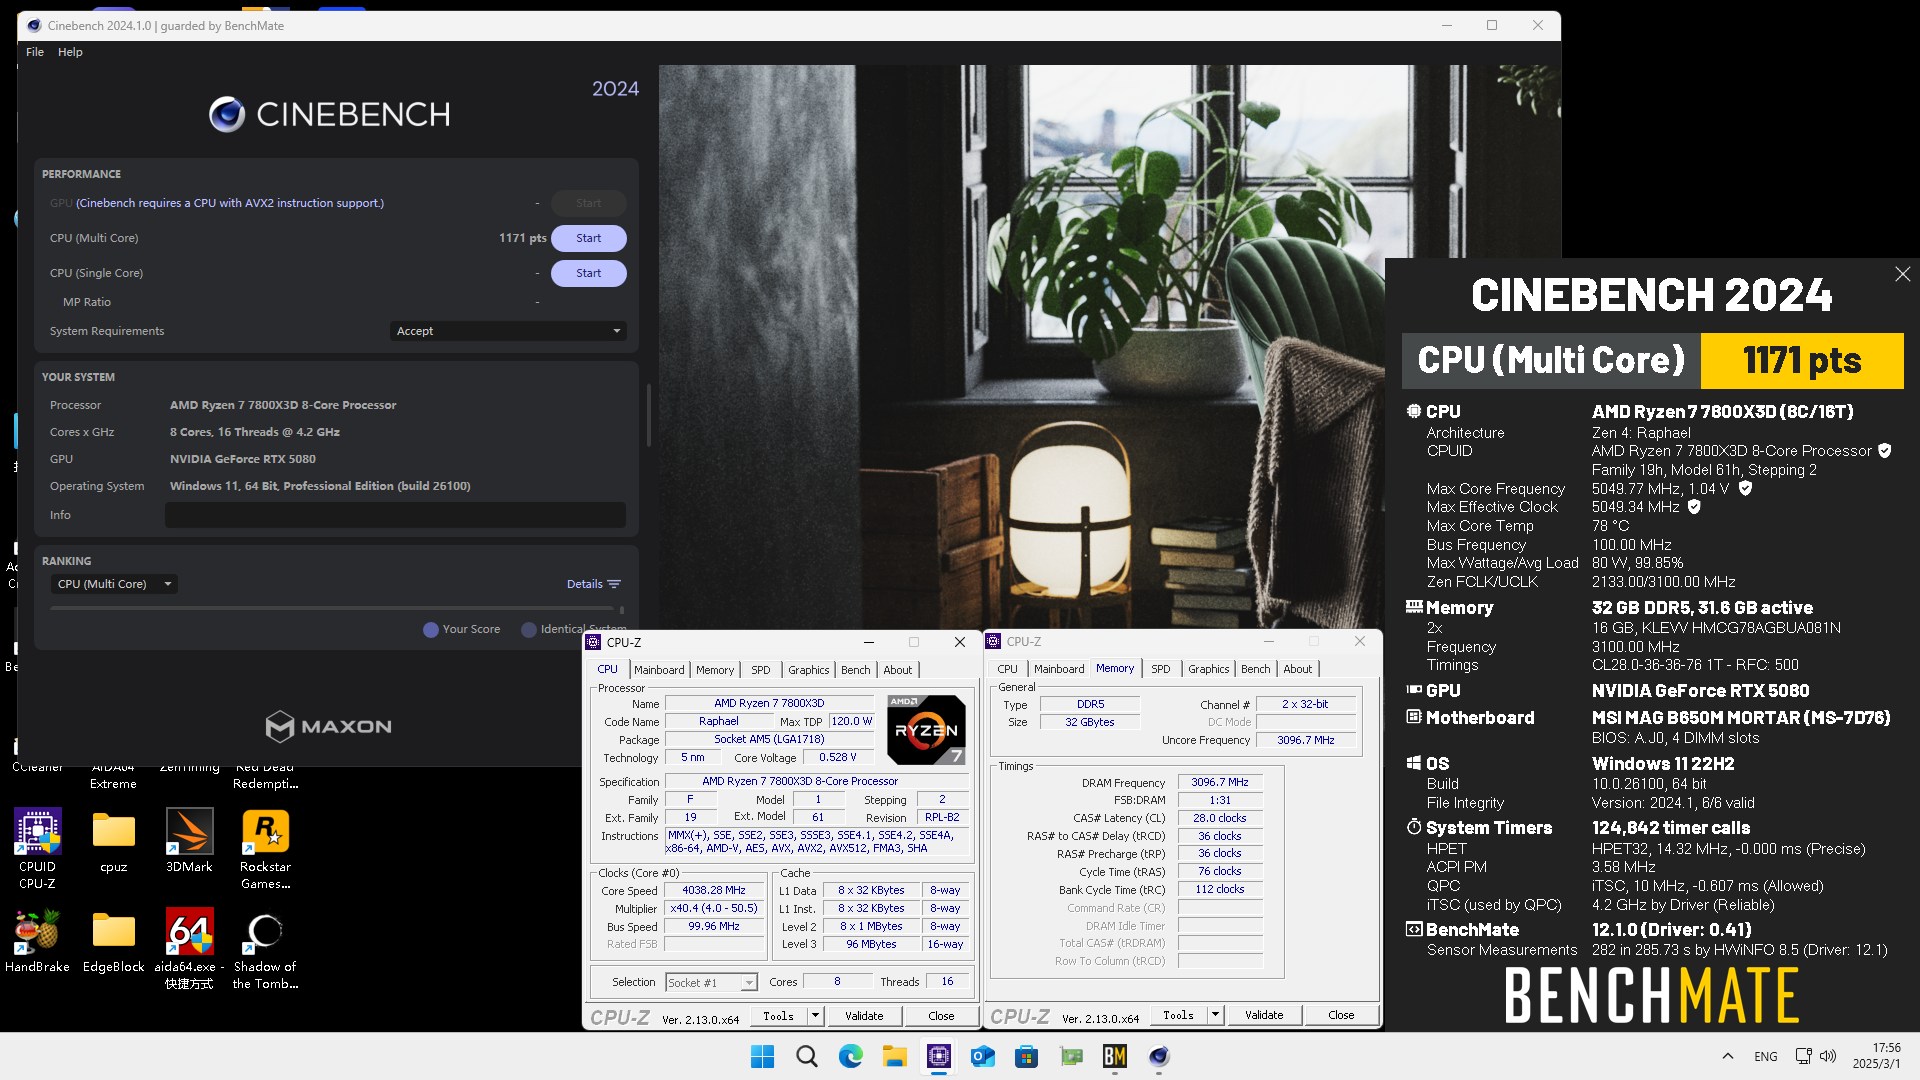Expand the Tools dropdown arrow in the left CPU-Z window

point(815,1016)
